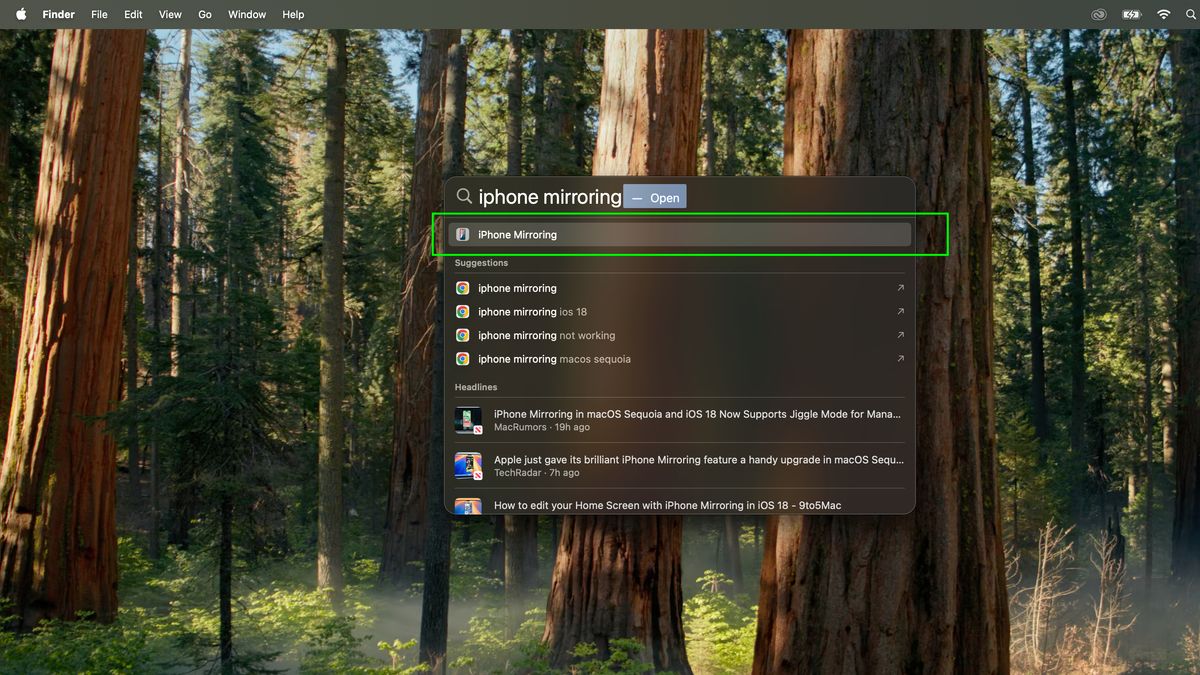Image resolution: width=1200 pixels, height=675 pixels.
Task: Open the Help menu
Action: pyautogui.click(x=293, y=15)
